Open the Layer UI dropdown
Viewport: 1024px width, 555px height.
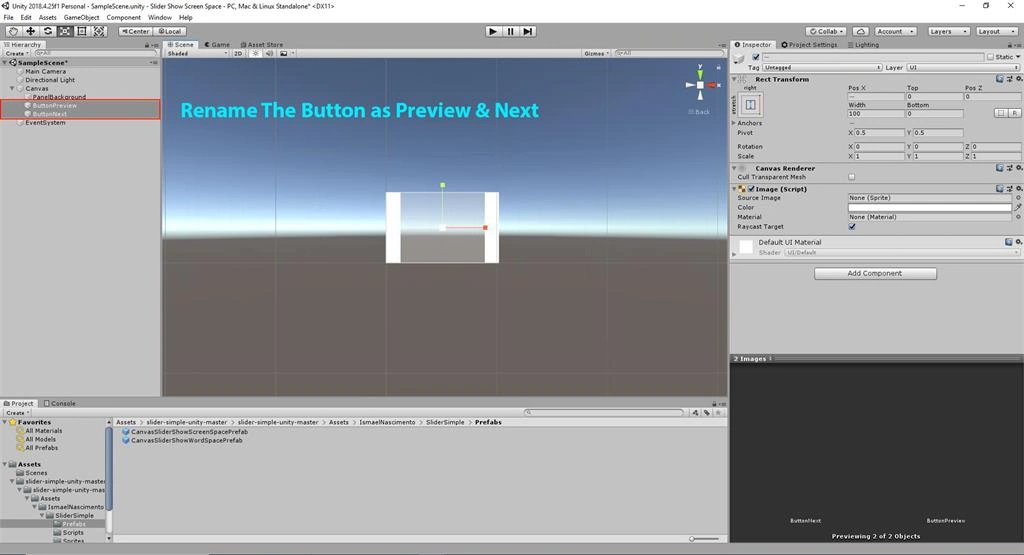click(x=963, y=67)
